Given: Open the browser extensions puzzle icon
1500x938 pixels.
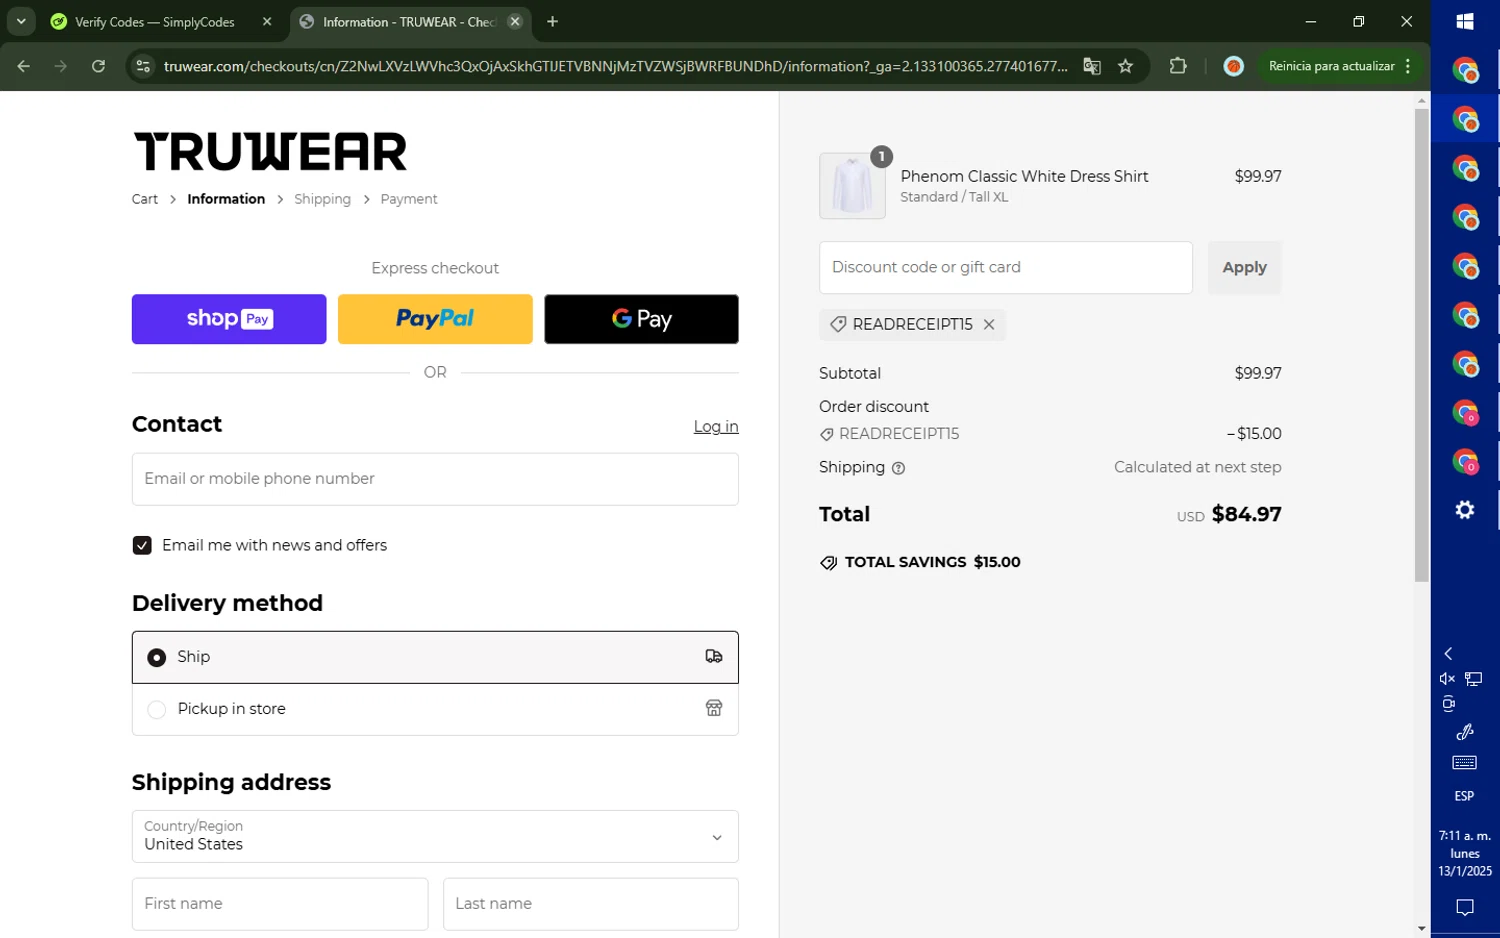Looking at the screenshot, I should (x=1178, y=66).
